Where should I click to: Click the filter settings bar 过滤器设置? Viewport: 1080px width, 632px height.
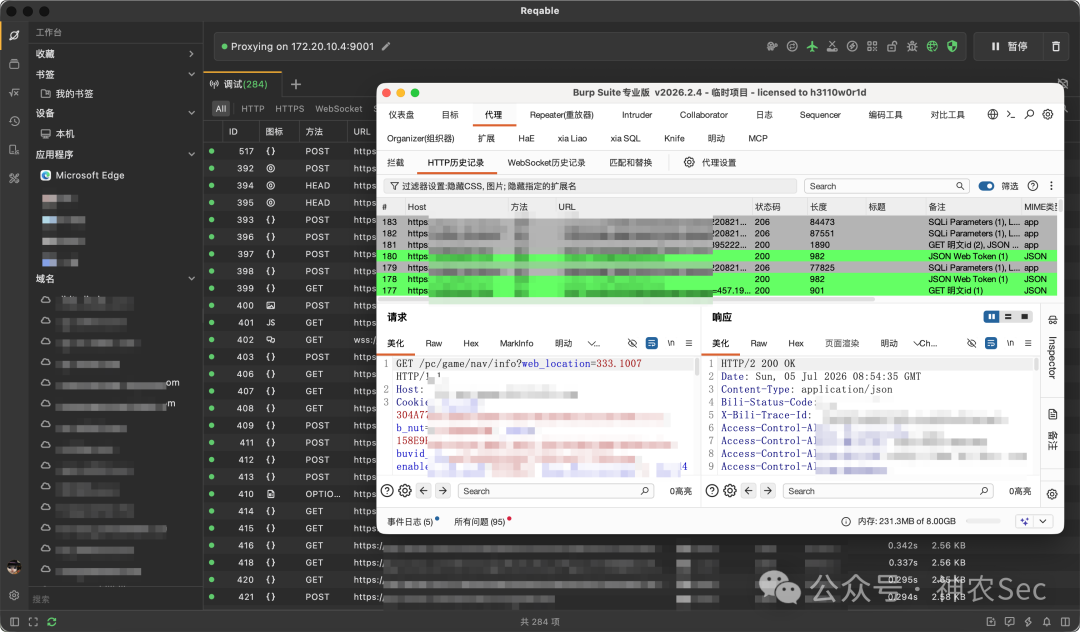[590, 186]
